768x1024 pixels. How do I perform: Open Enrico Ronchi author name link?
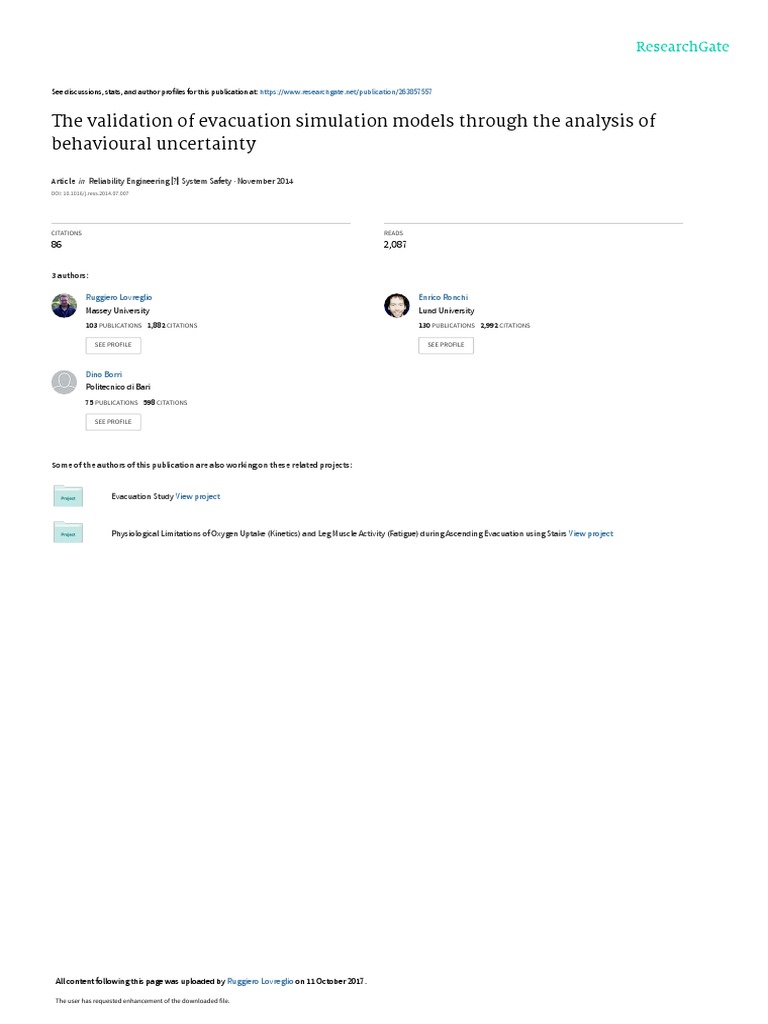coord(443,297)
